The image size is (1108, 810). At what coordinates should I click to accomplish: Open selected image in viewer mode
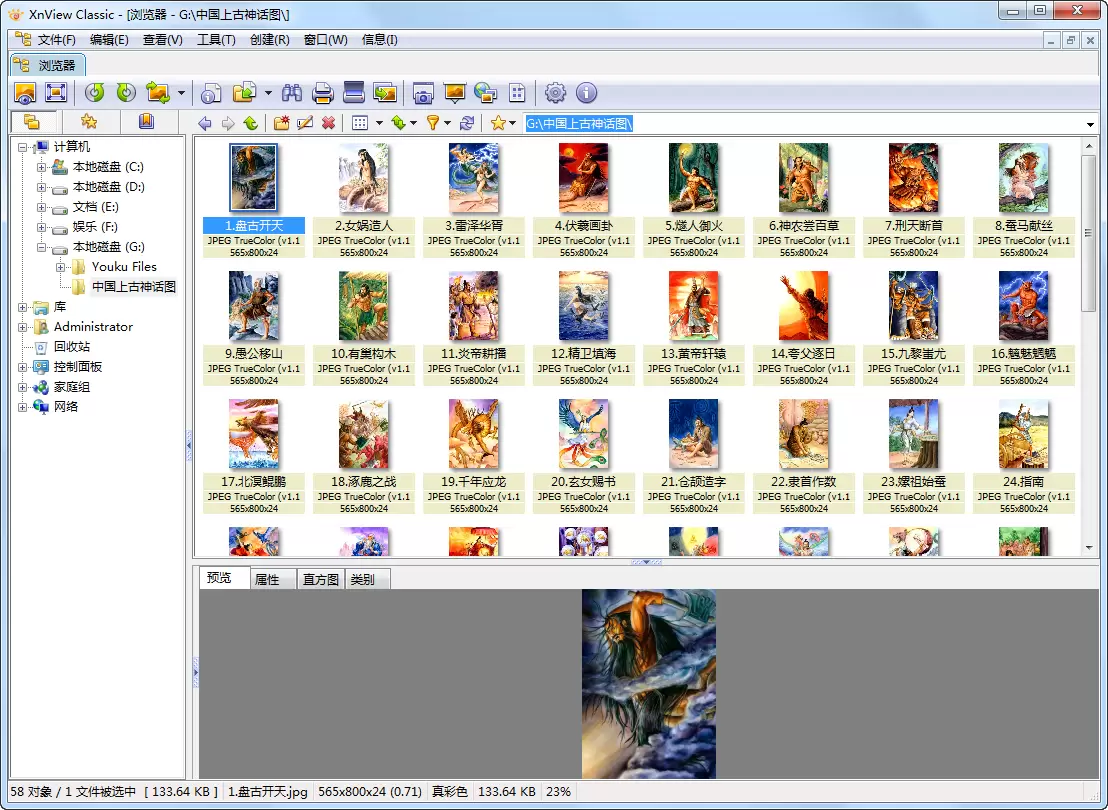pos(25,93)
